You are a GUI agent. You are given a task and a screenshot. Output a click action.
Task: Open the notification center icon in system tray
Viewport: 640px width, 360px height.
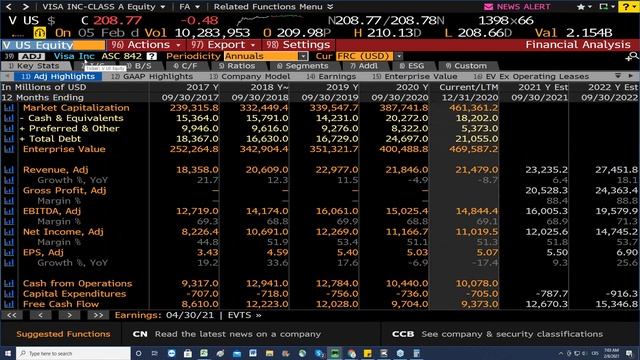point(629,353)
